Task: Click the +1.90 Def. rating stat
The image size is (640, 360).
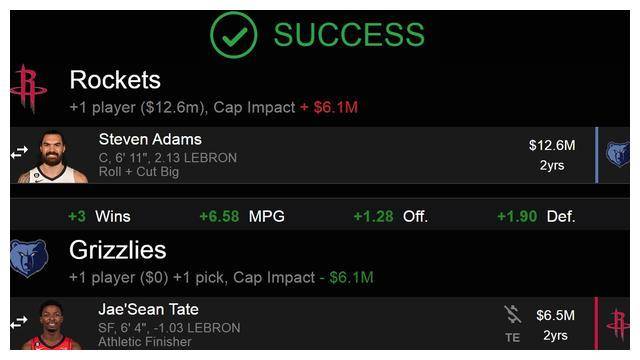Action: [x=536, y=216]
